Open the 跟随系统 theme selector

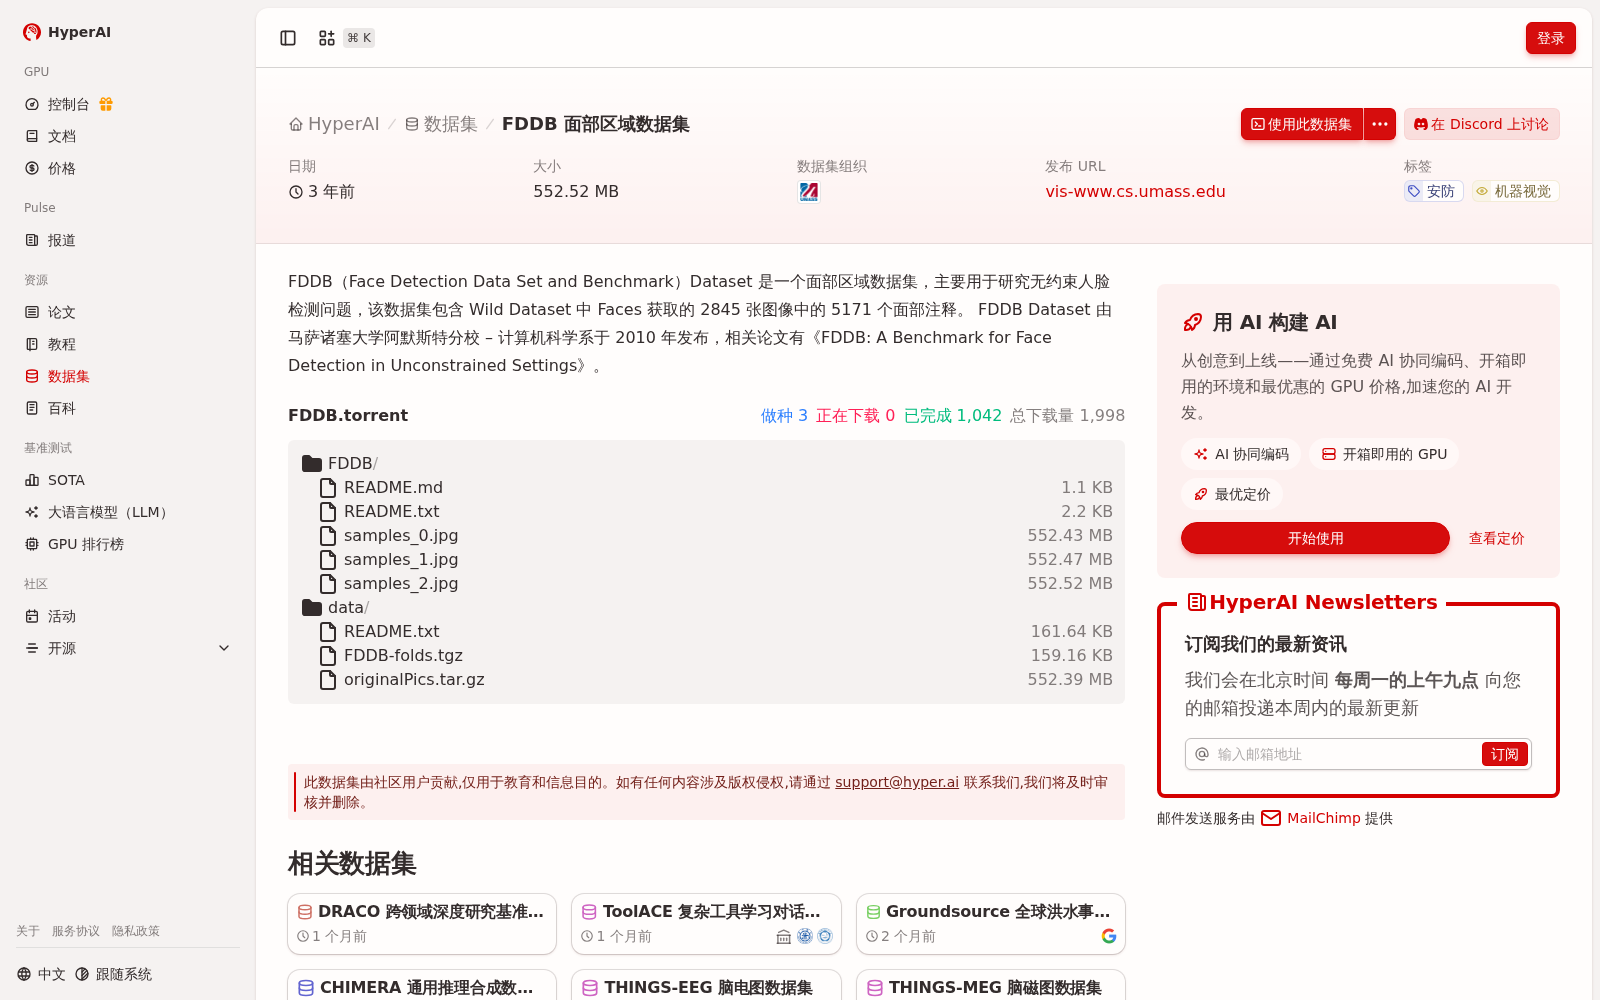coord(113,974)
